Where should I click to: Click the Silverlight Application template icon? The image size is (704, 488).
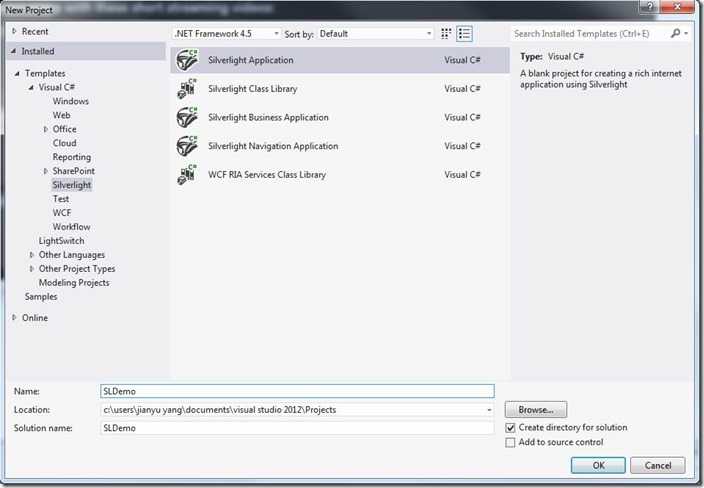(187, 60)
